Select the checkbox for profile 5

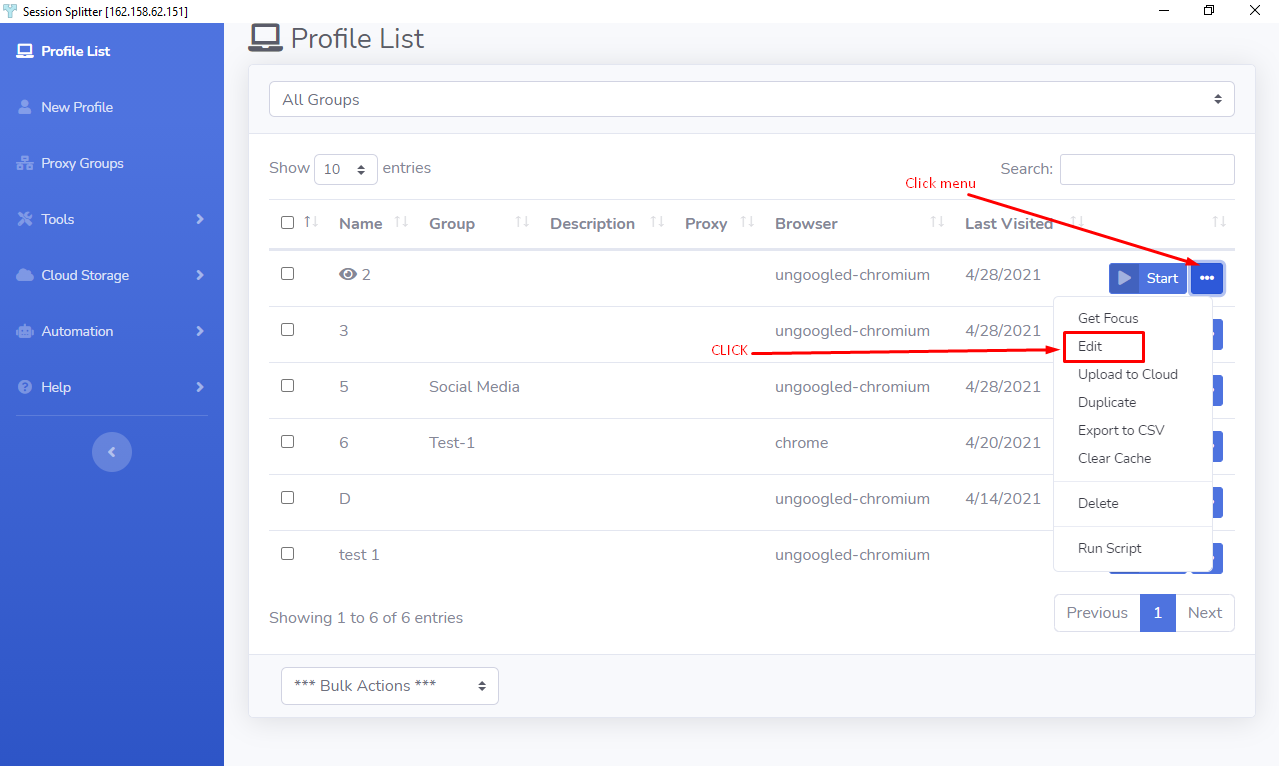tap(288, 385)
